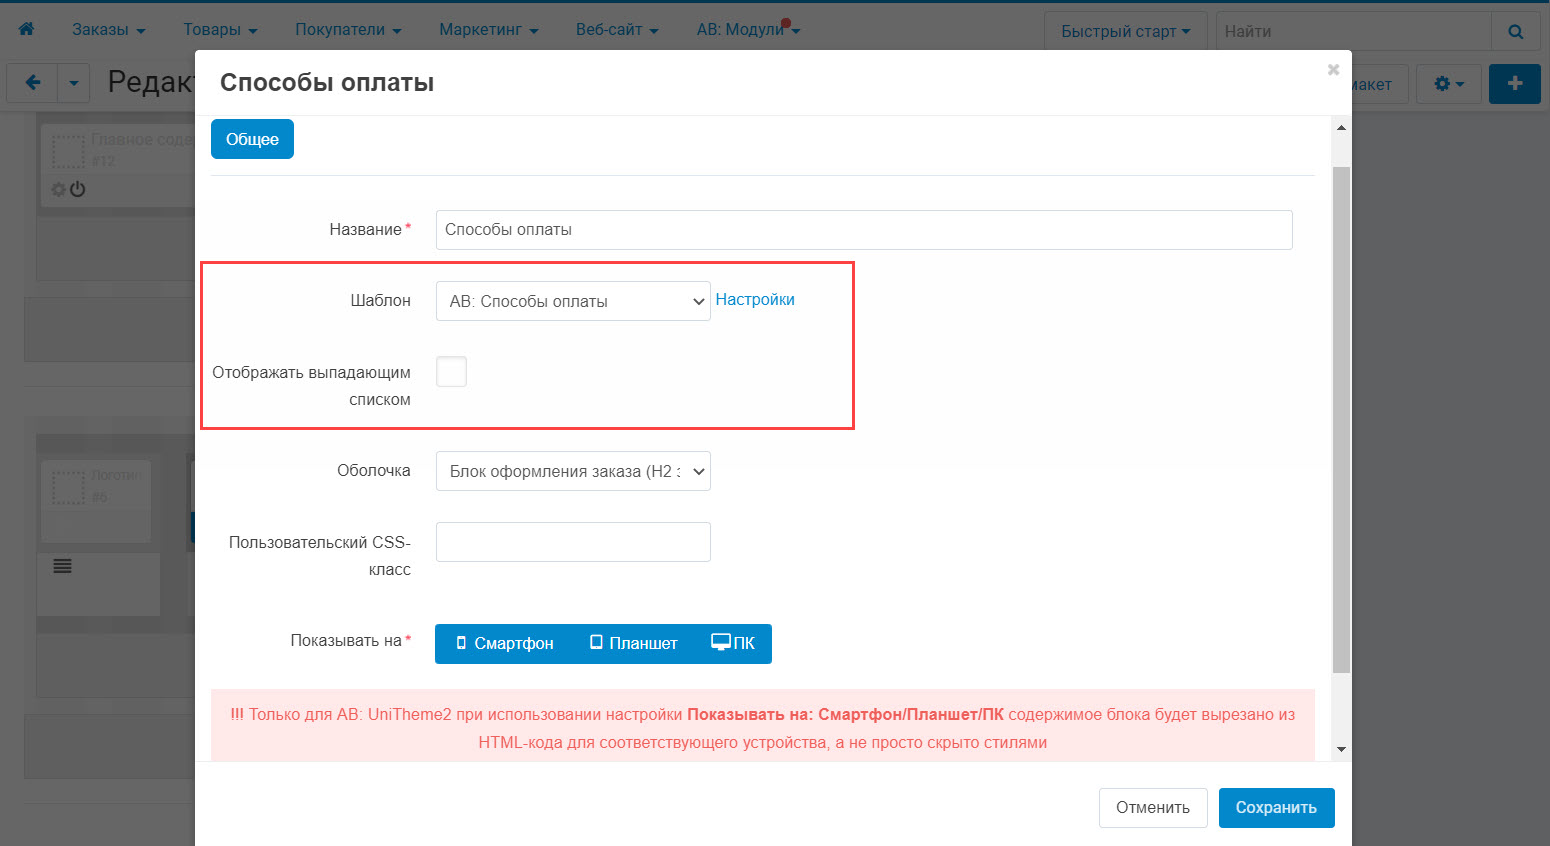Open the gear settings menu at top right

[x=1449, y=84]
